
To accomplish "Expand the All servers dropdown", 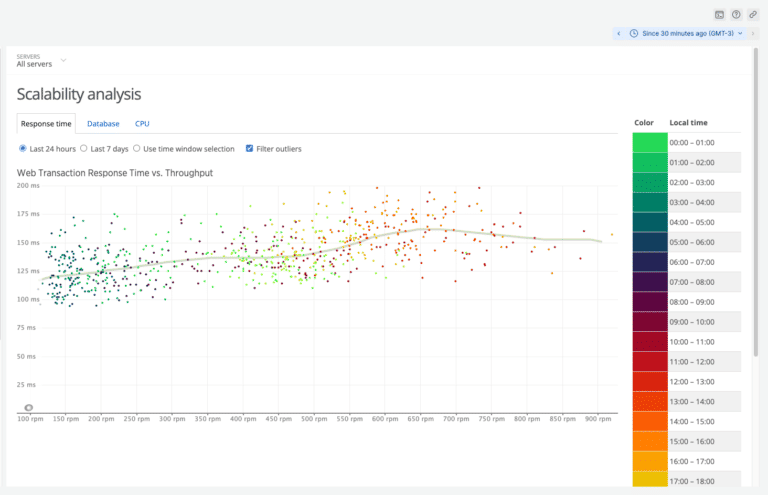I will pyautogui.click(x=42, y=60).
